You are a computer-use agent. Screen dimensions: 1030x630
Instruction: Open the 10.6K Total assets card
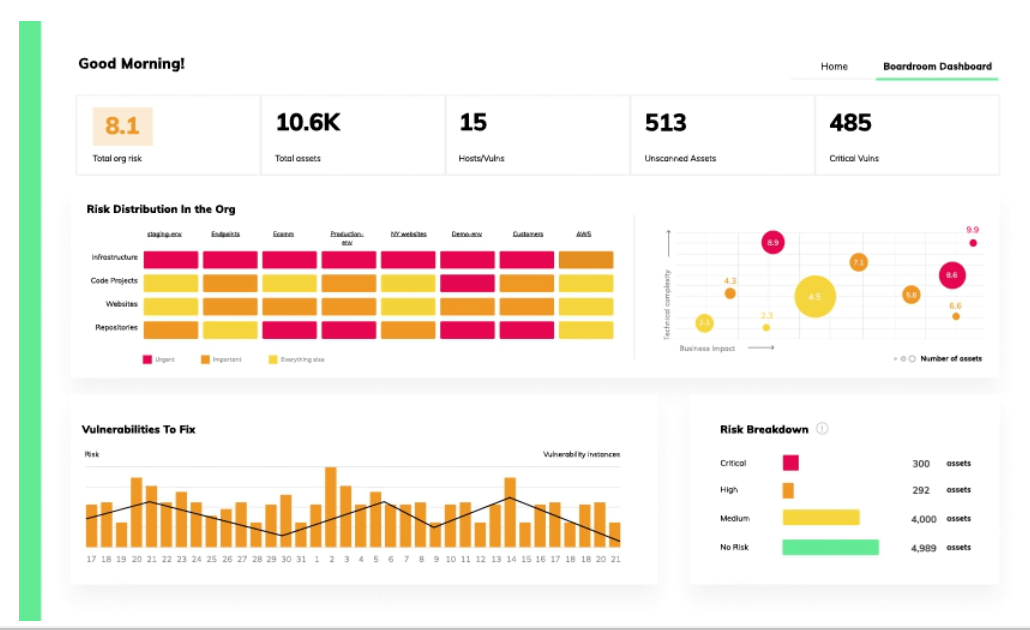[353, 135]
